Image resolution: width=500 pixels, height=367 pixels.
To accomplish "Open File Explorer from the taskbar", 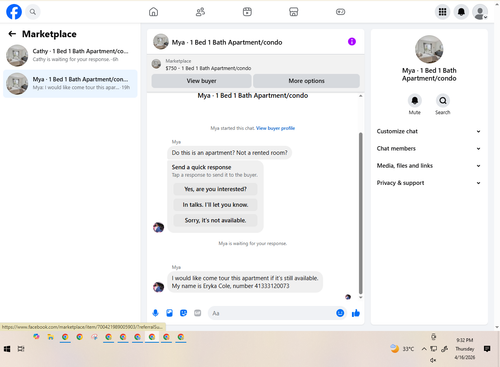I will tap(50, 337).
